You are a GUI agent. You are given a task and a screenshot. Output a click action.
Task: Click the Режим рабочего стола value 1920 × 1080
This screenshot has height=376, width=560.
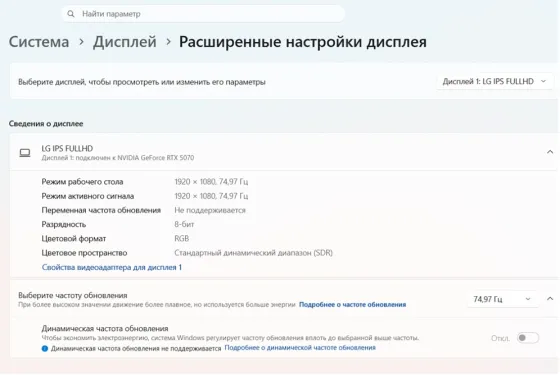coord(211,182)
